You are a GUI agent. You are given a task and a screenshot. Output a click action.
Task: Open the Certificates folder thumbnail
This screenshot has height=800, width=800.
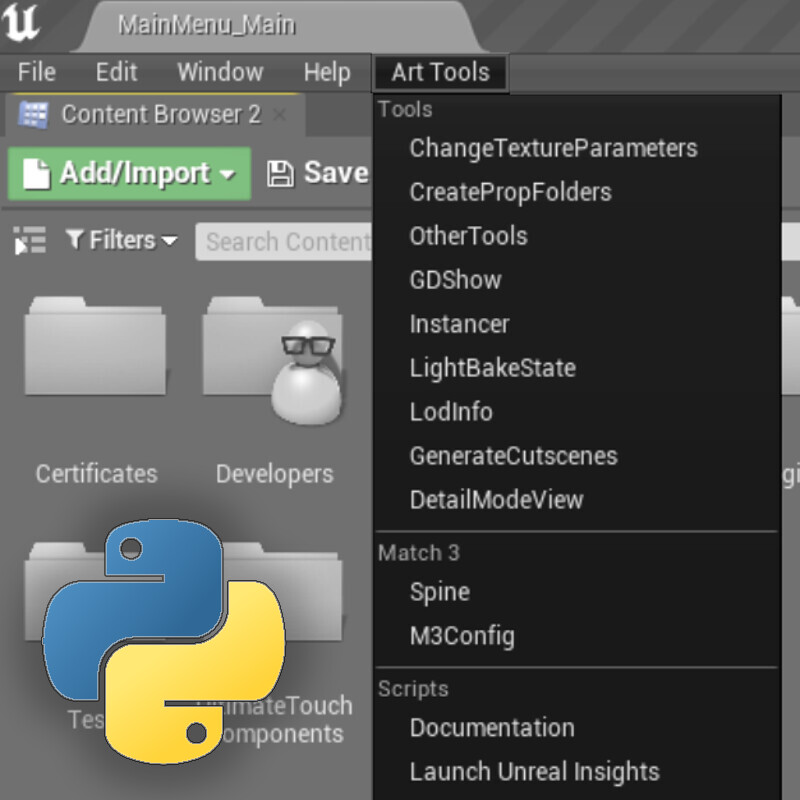(x=95, y=352)
